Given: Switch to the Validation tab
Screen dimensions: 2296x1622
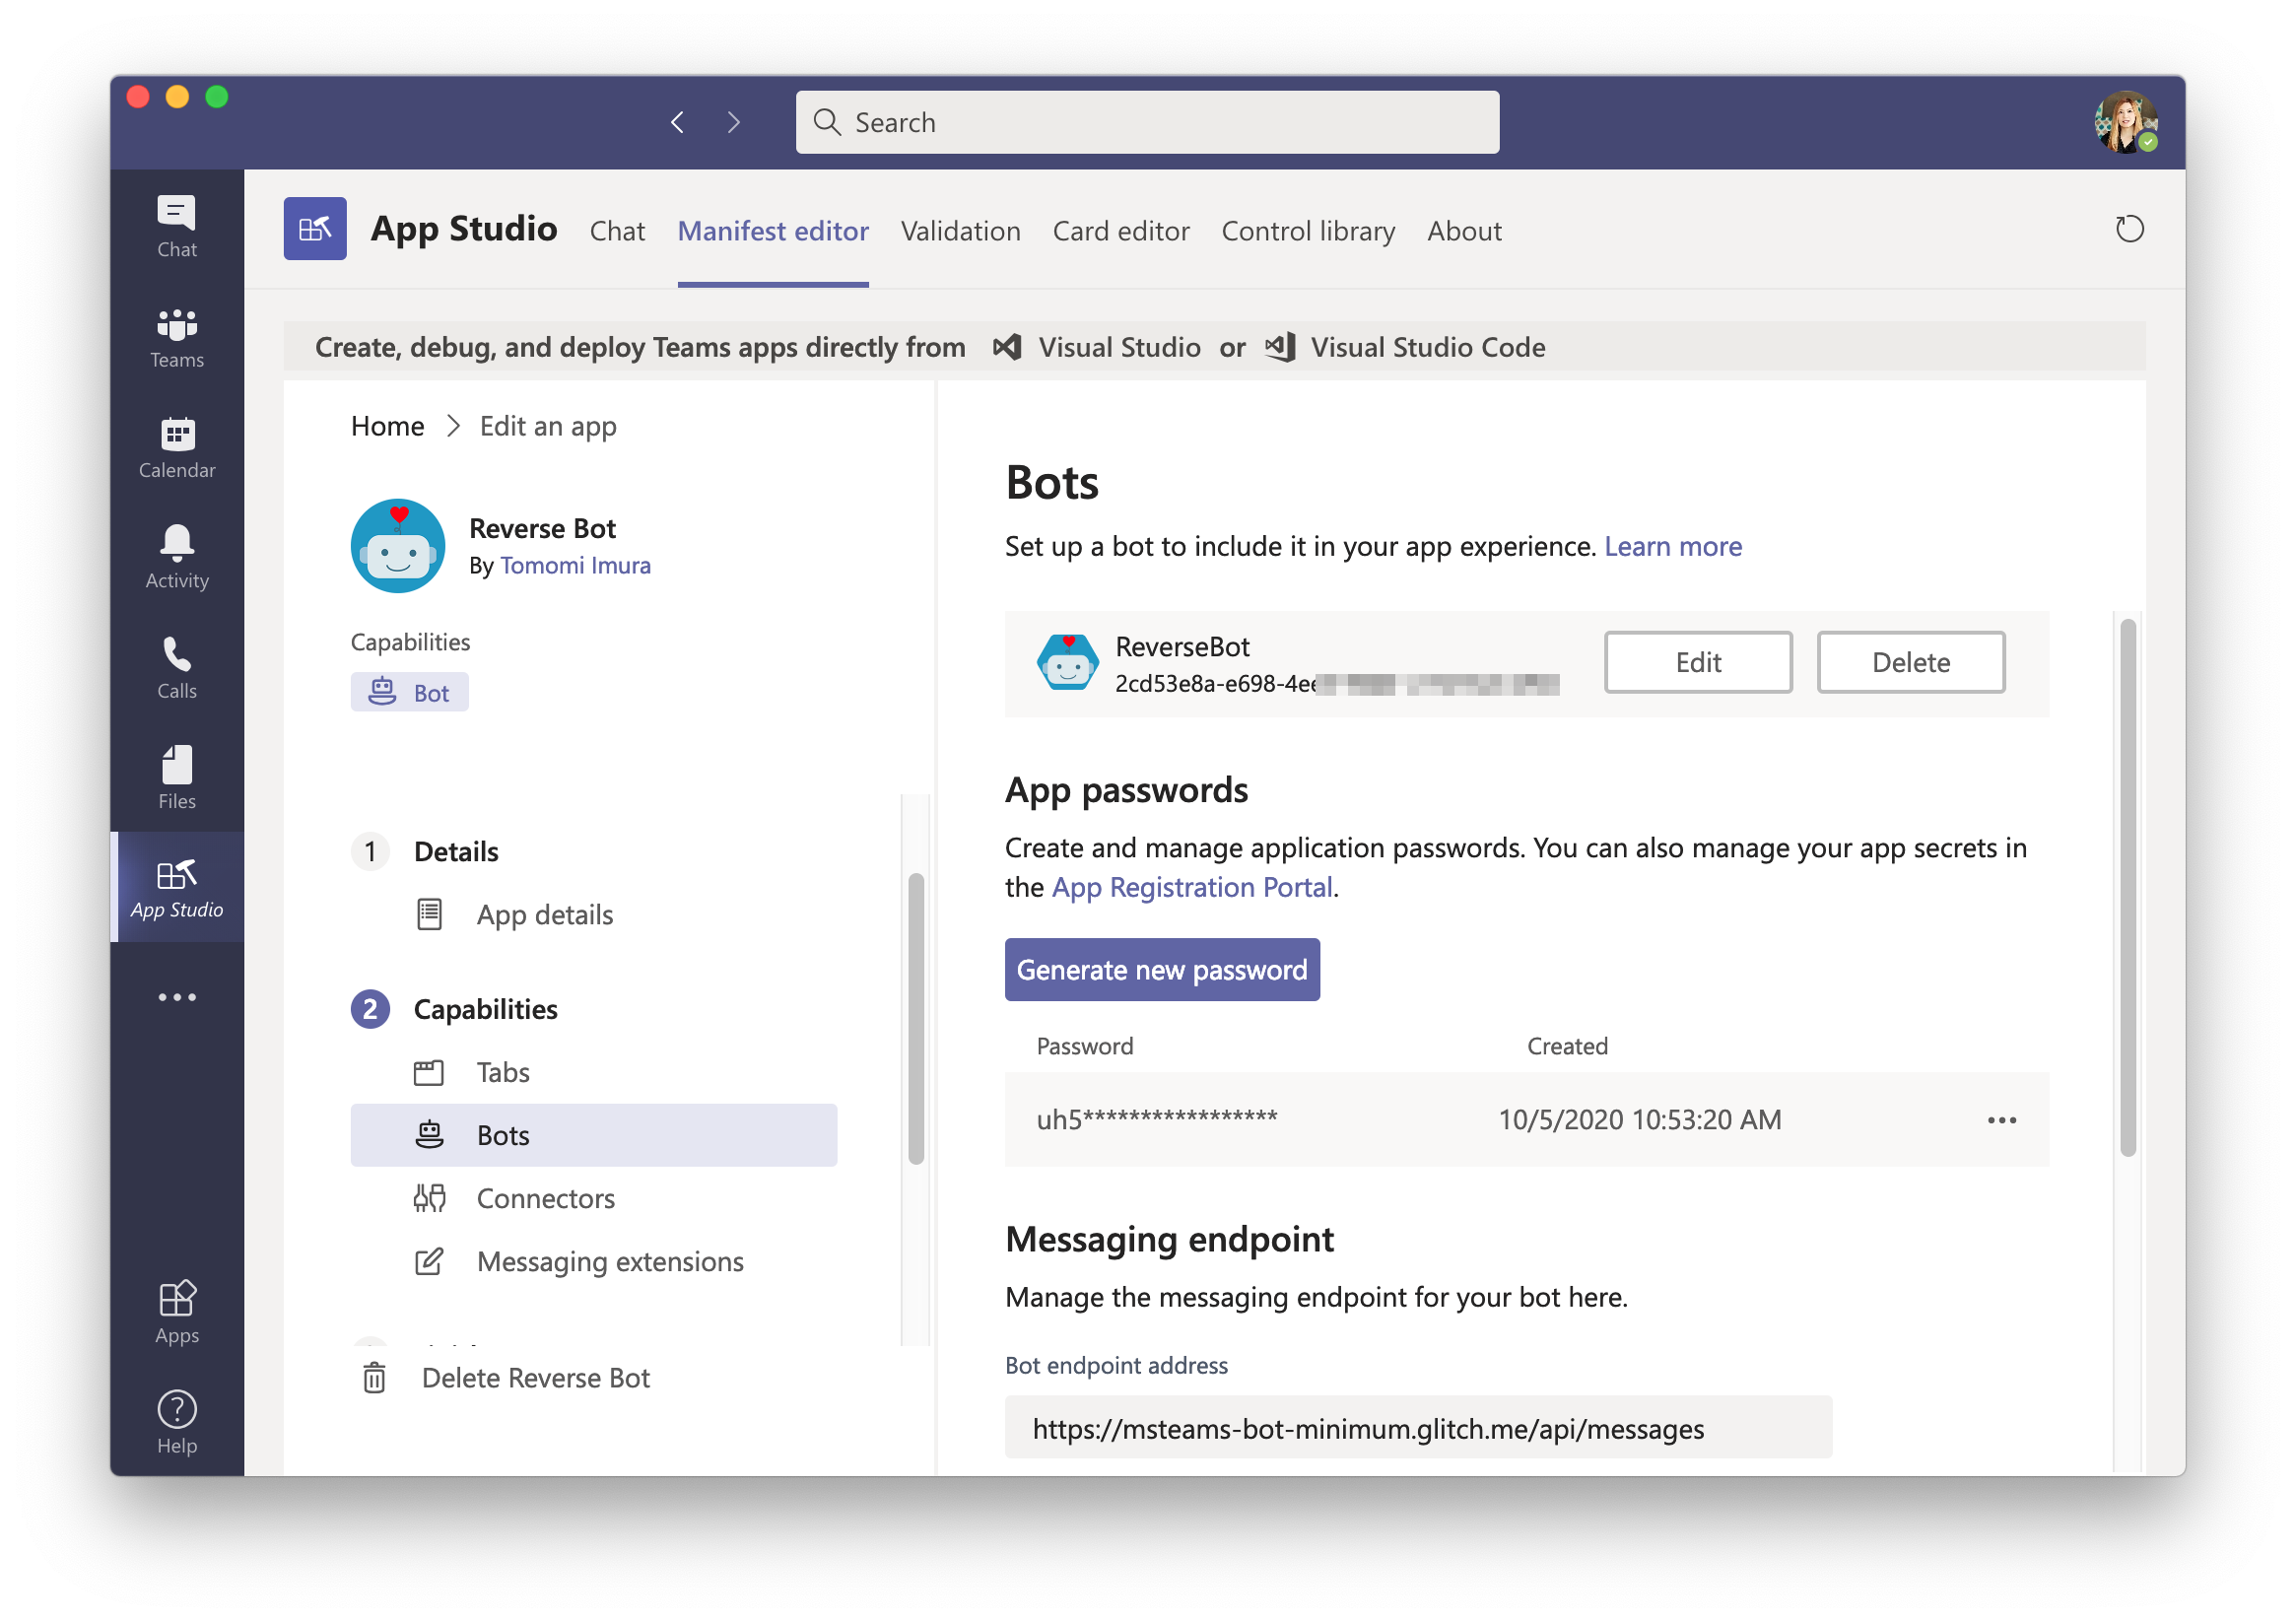Looking at the screenshot, I should (960, 231).
